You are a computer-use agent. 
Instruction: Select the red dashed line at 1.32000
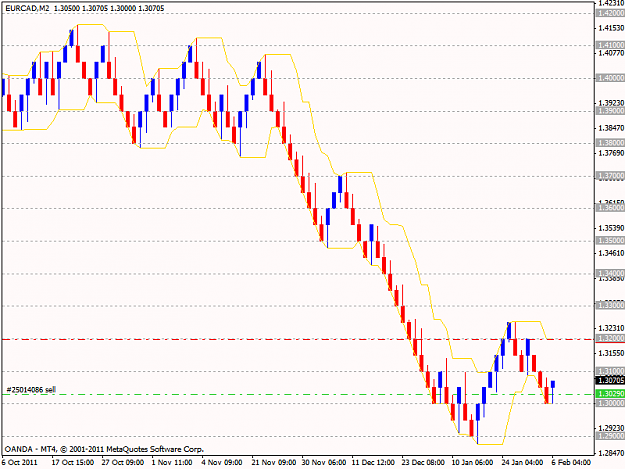pyautogui.click(x=298, y=339)
